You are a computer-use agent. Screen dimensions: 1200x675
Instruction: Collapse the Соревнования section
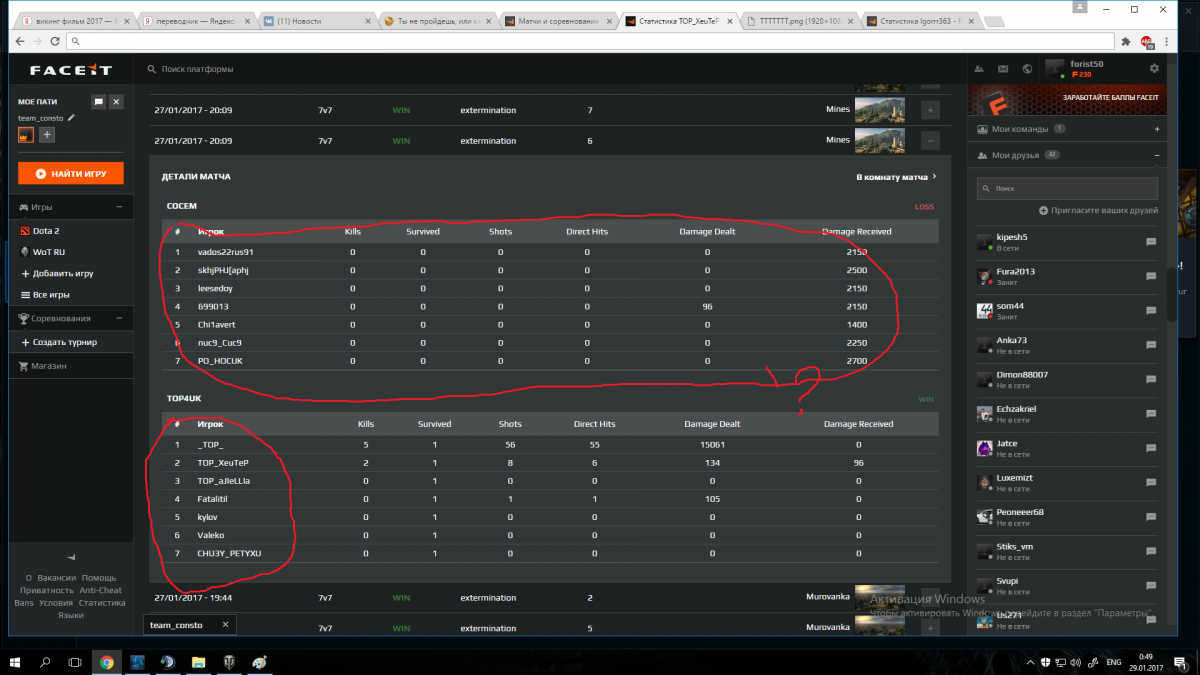tap(119, 318)
